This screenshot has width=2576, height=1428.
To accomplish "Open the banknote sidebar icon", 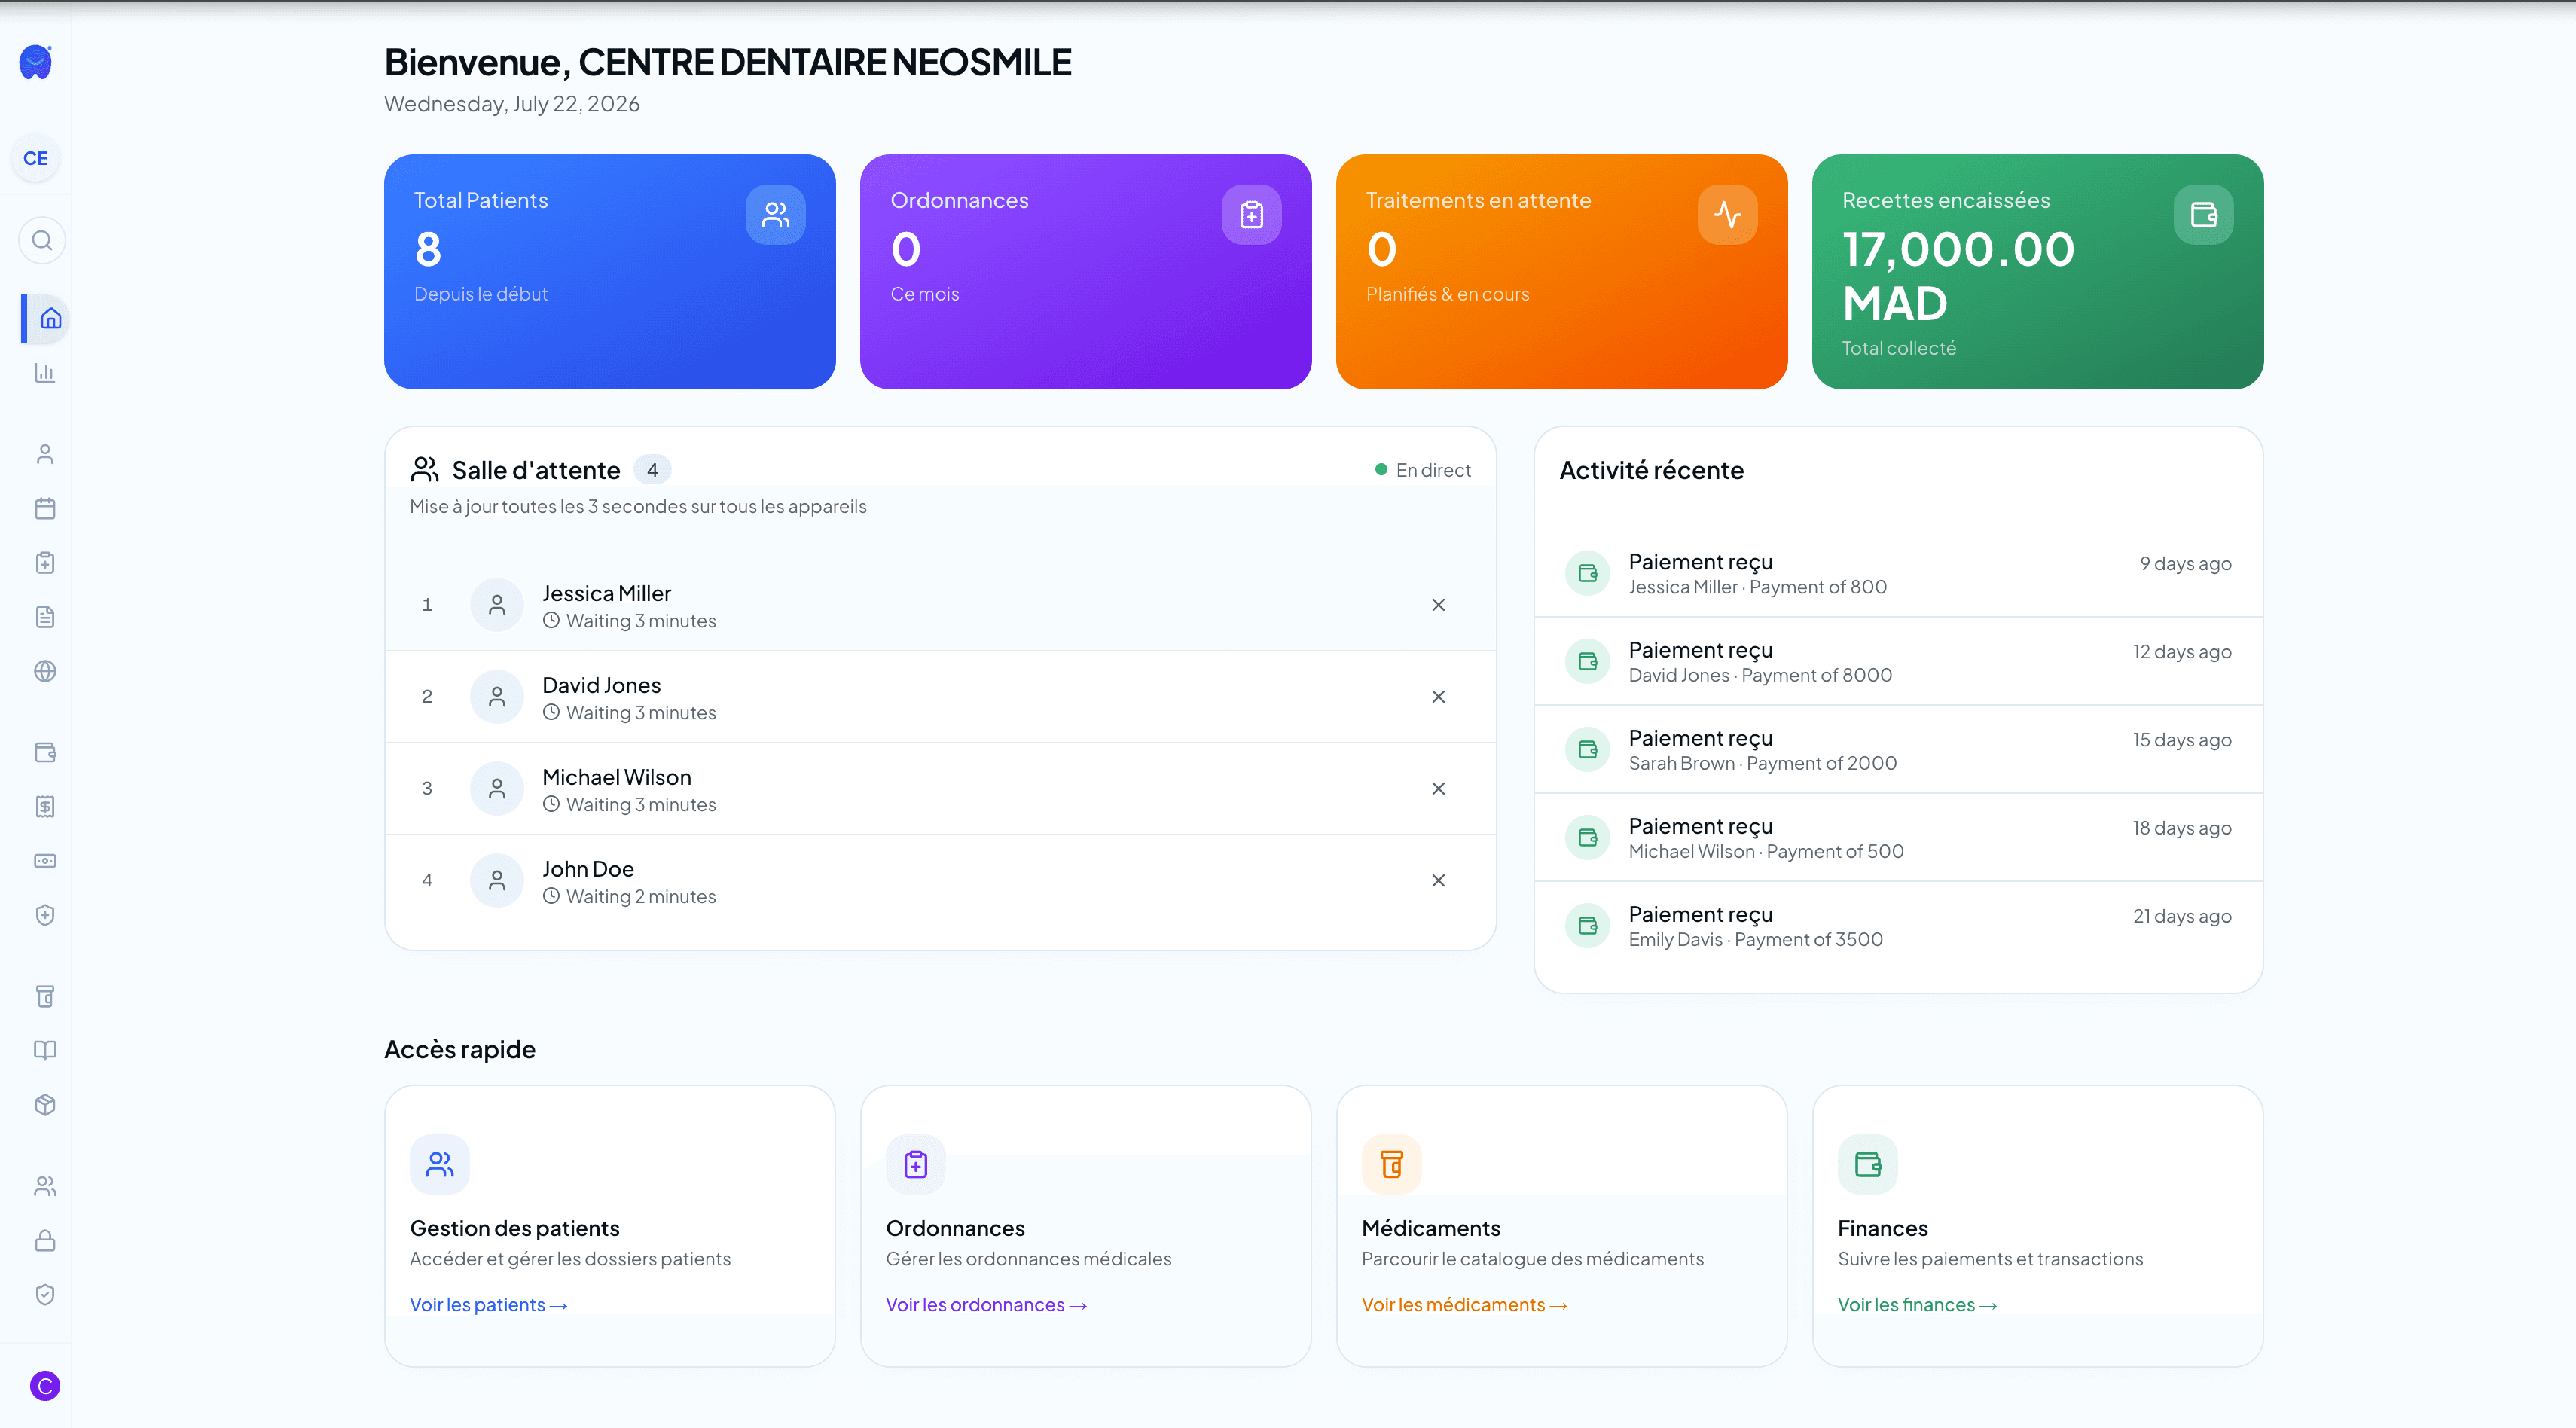I will pyautogui.click(x=45, y=860).
